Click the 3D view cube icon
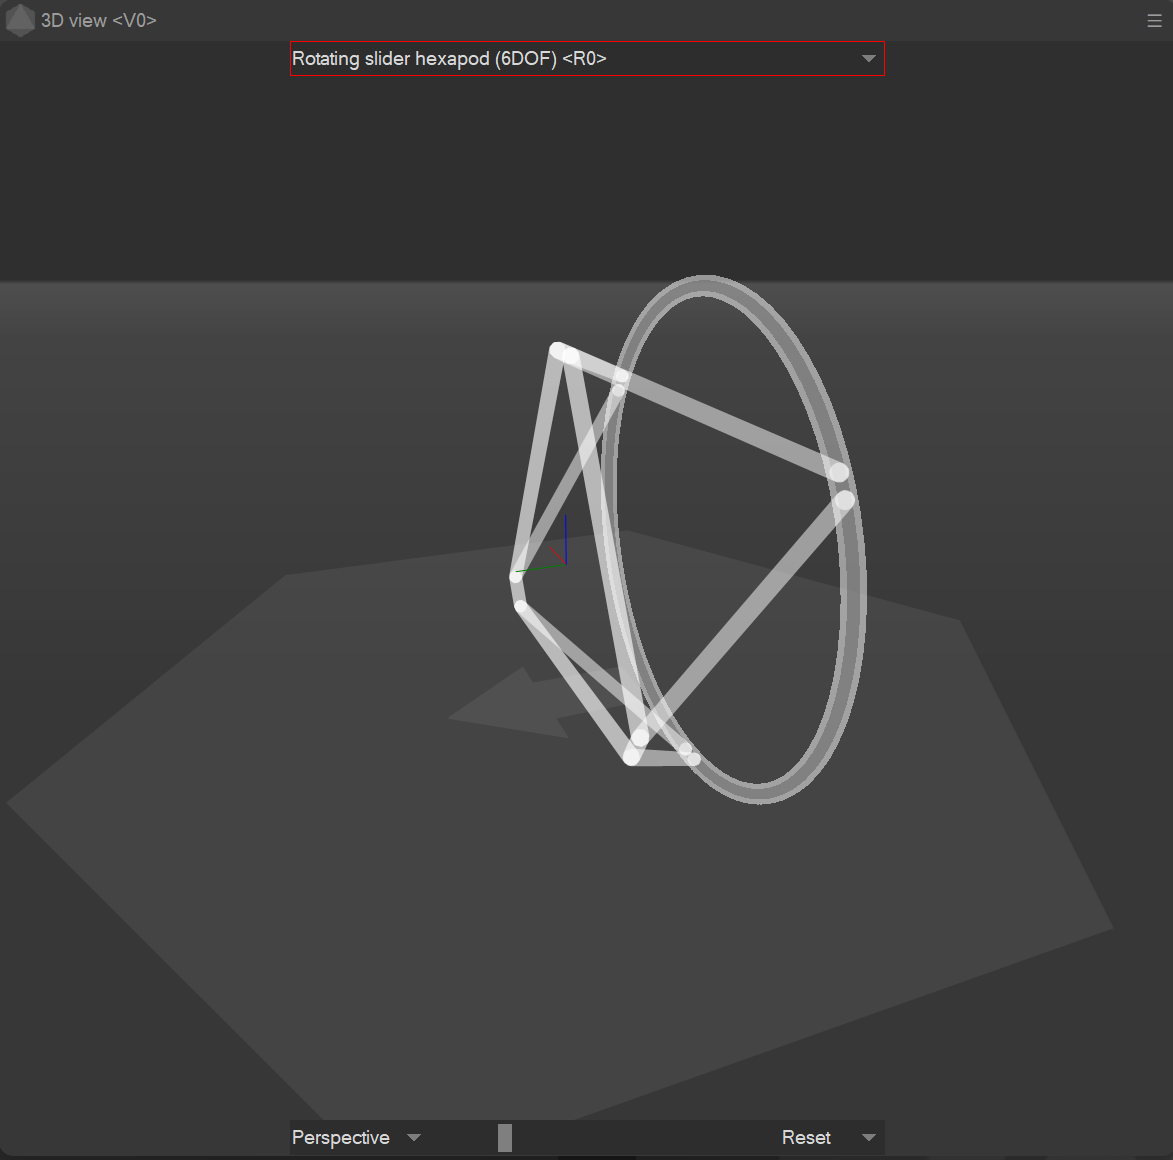 coord(20,20)
